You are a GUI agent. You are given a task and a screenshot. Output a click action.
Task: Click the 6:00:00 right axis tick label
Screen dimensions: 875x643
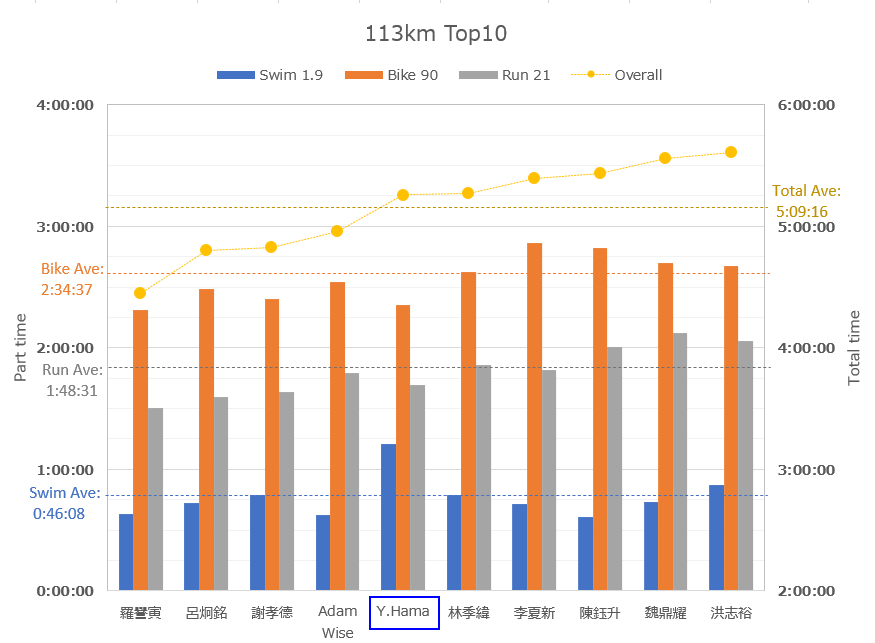point(806,105)
